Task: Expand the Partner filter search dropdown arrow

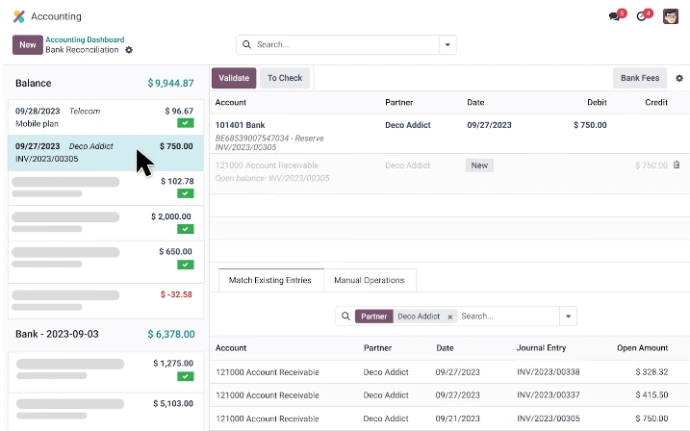Action: pyautogui.click(x=568, y=316)
